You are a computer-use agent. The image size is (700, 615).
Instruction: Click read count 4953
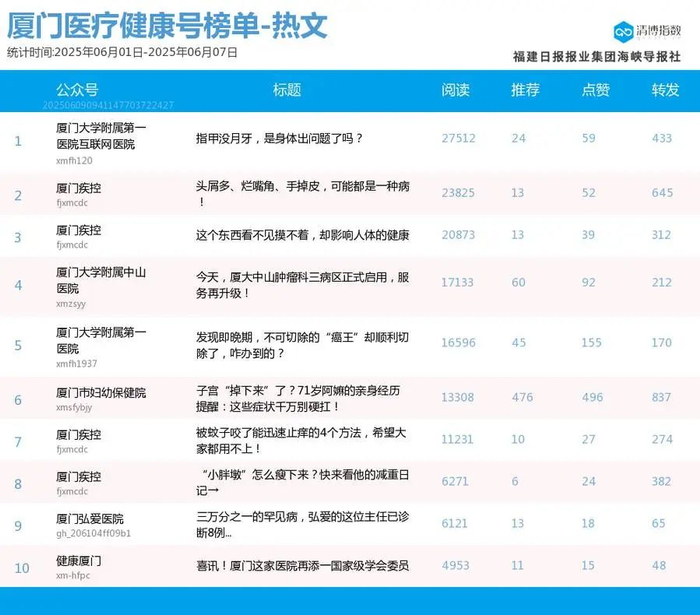(x=455, y=565)
